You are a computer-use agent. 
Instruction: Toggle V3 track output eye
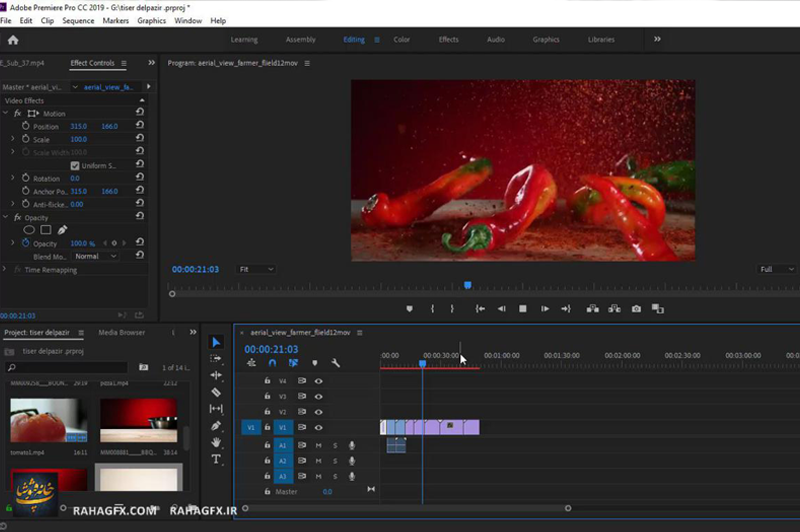[318, 396]
